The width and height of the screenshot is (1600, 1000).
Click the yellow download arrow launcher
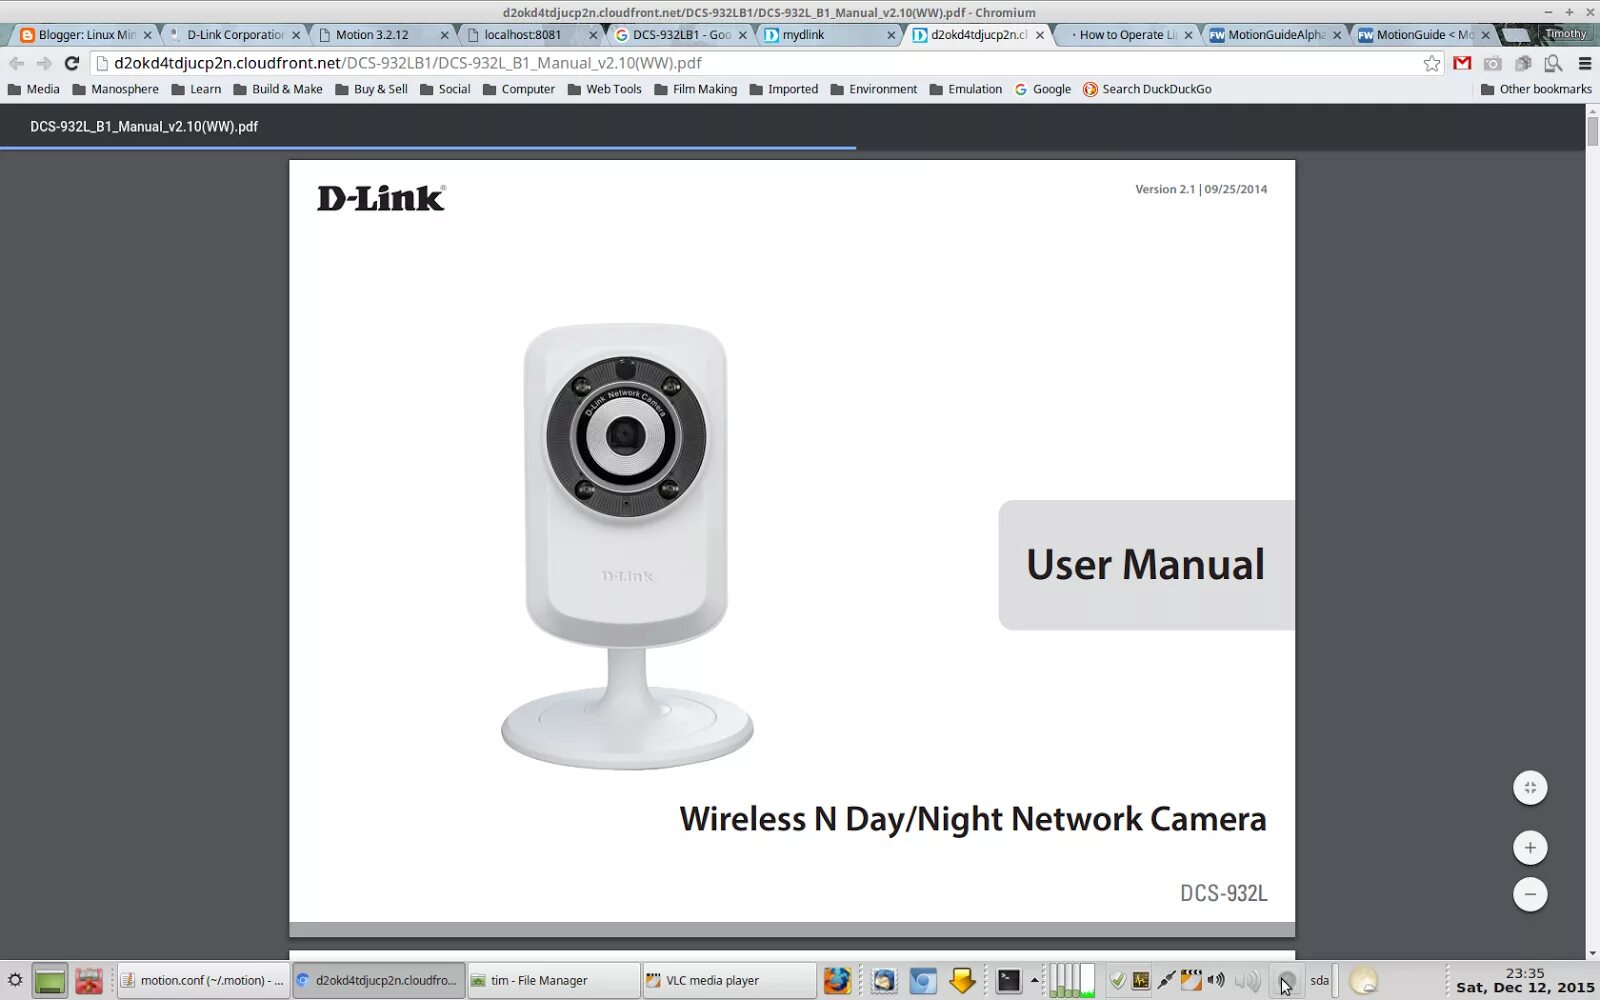pos(962,981)
